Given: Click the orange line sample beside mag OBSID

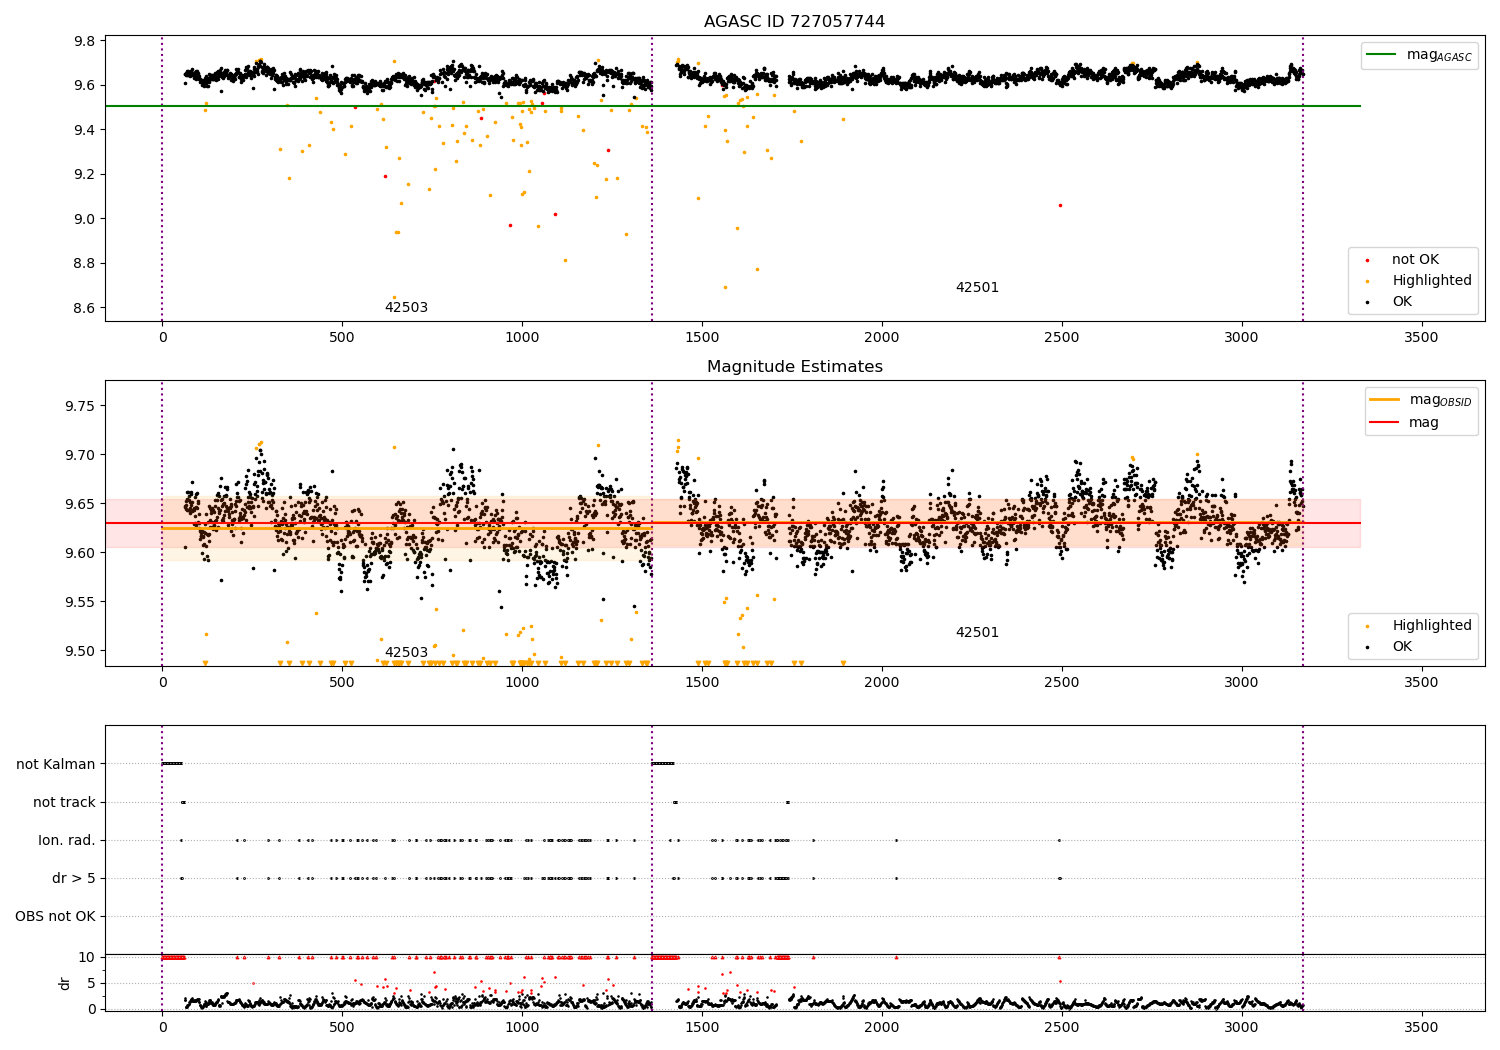Looking at the screenshot, I should tap(1385, 400).
